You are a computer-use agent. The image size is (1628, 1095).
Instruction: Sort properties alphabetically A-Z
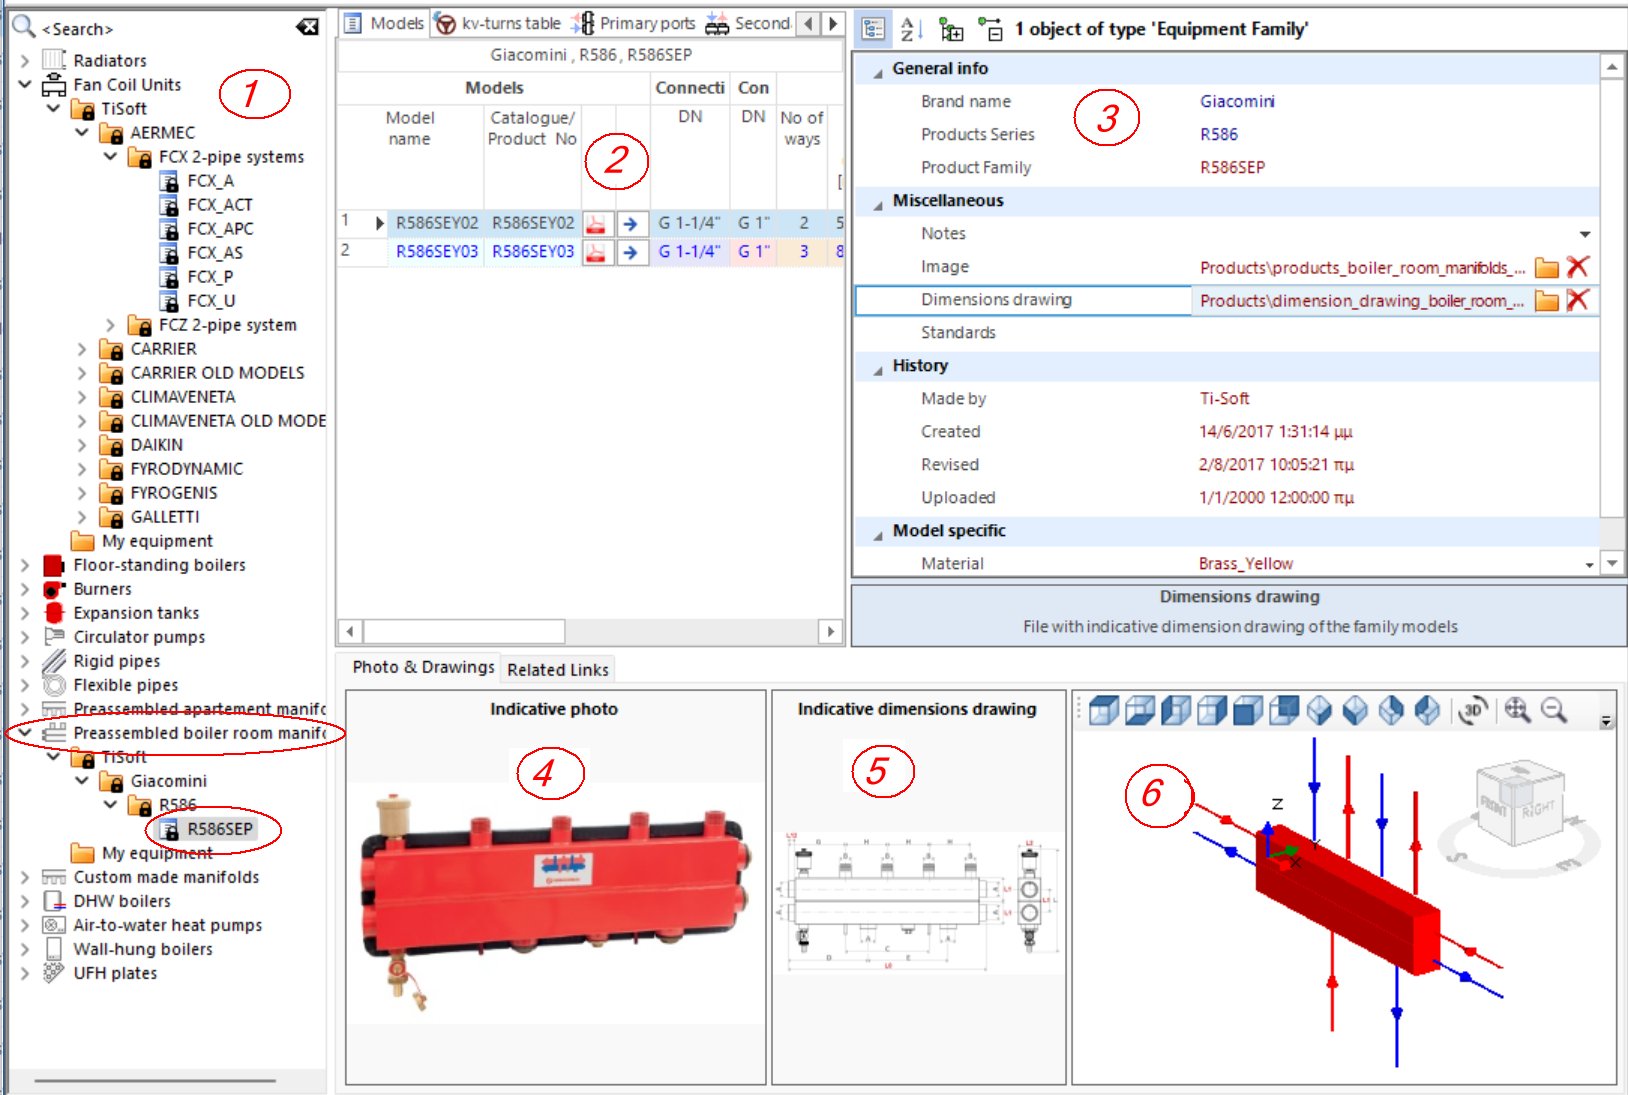point(910,30)
